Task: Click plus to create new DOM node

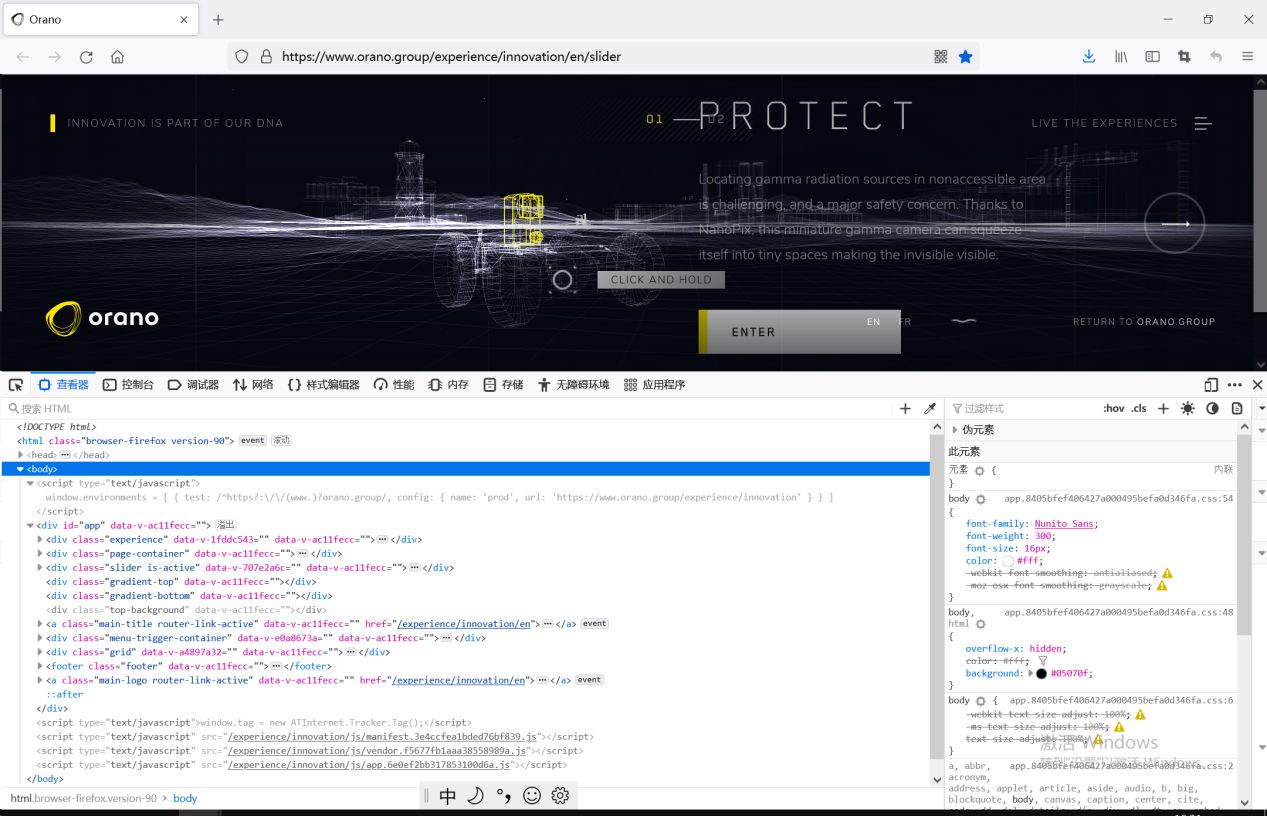Action: click(x=905, y=408)
